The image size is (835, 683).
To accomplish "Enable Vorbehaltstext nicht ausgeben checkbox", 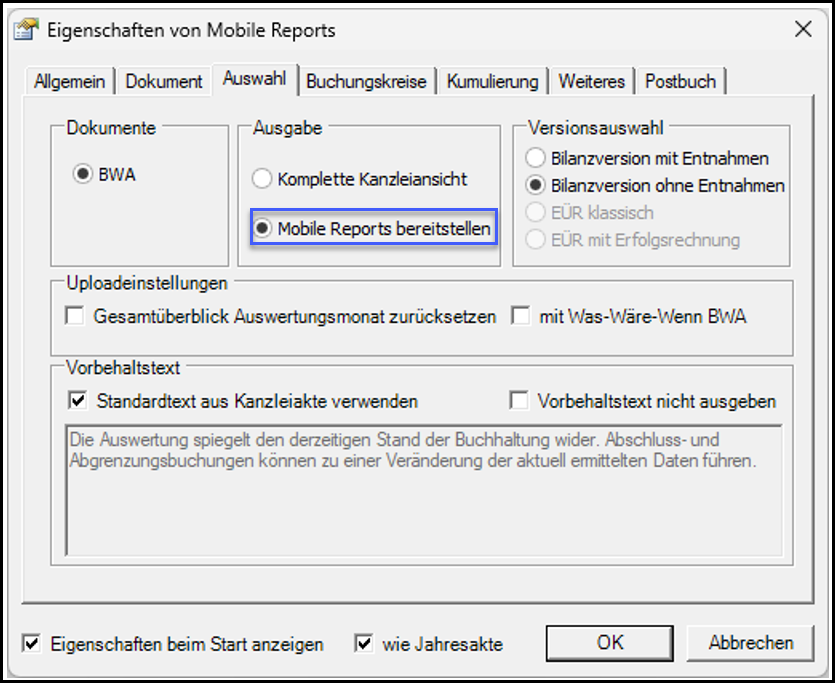I will 519,400.
